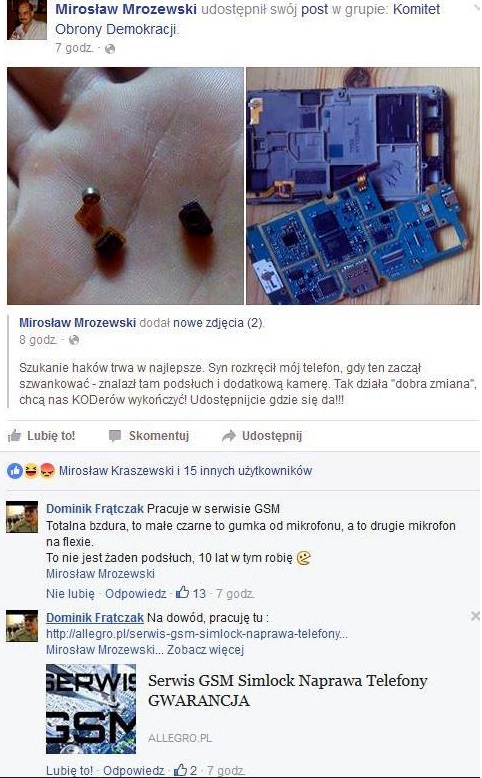The image size is (482, 778).
Task: Click the Skomentuj speech bubble icon
Action: 115,436
